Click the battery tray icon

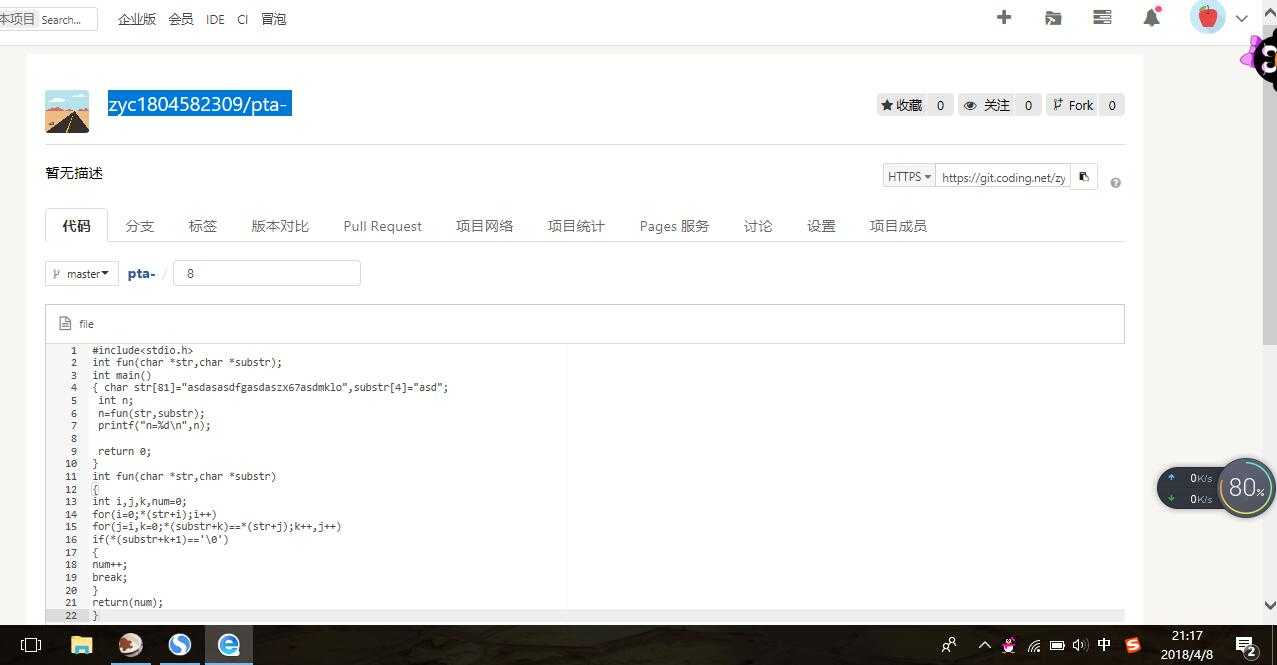[x=1057, y=645]
